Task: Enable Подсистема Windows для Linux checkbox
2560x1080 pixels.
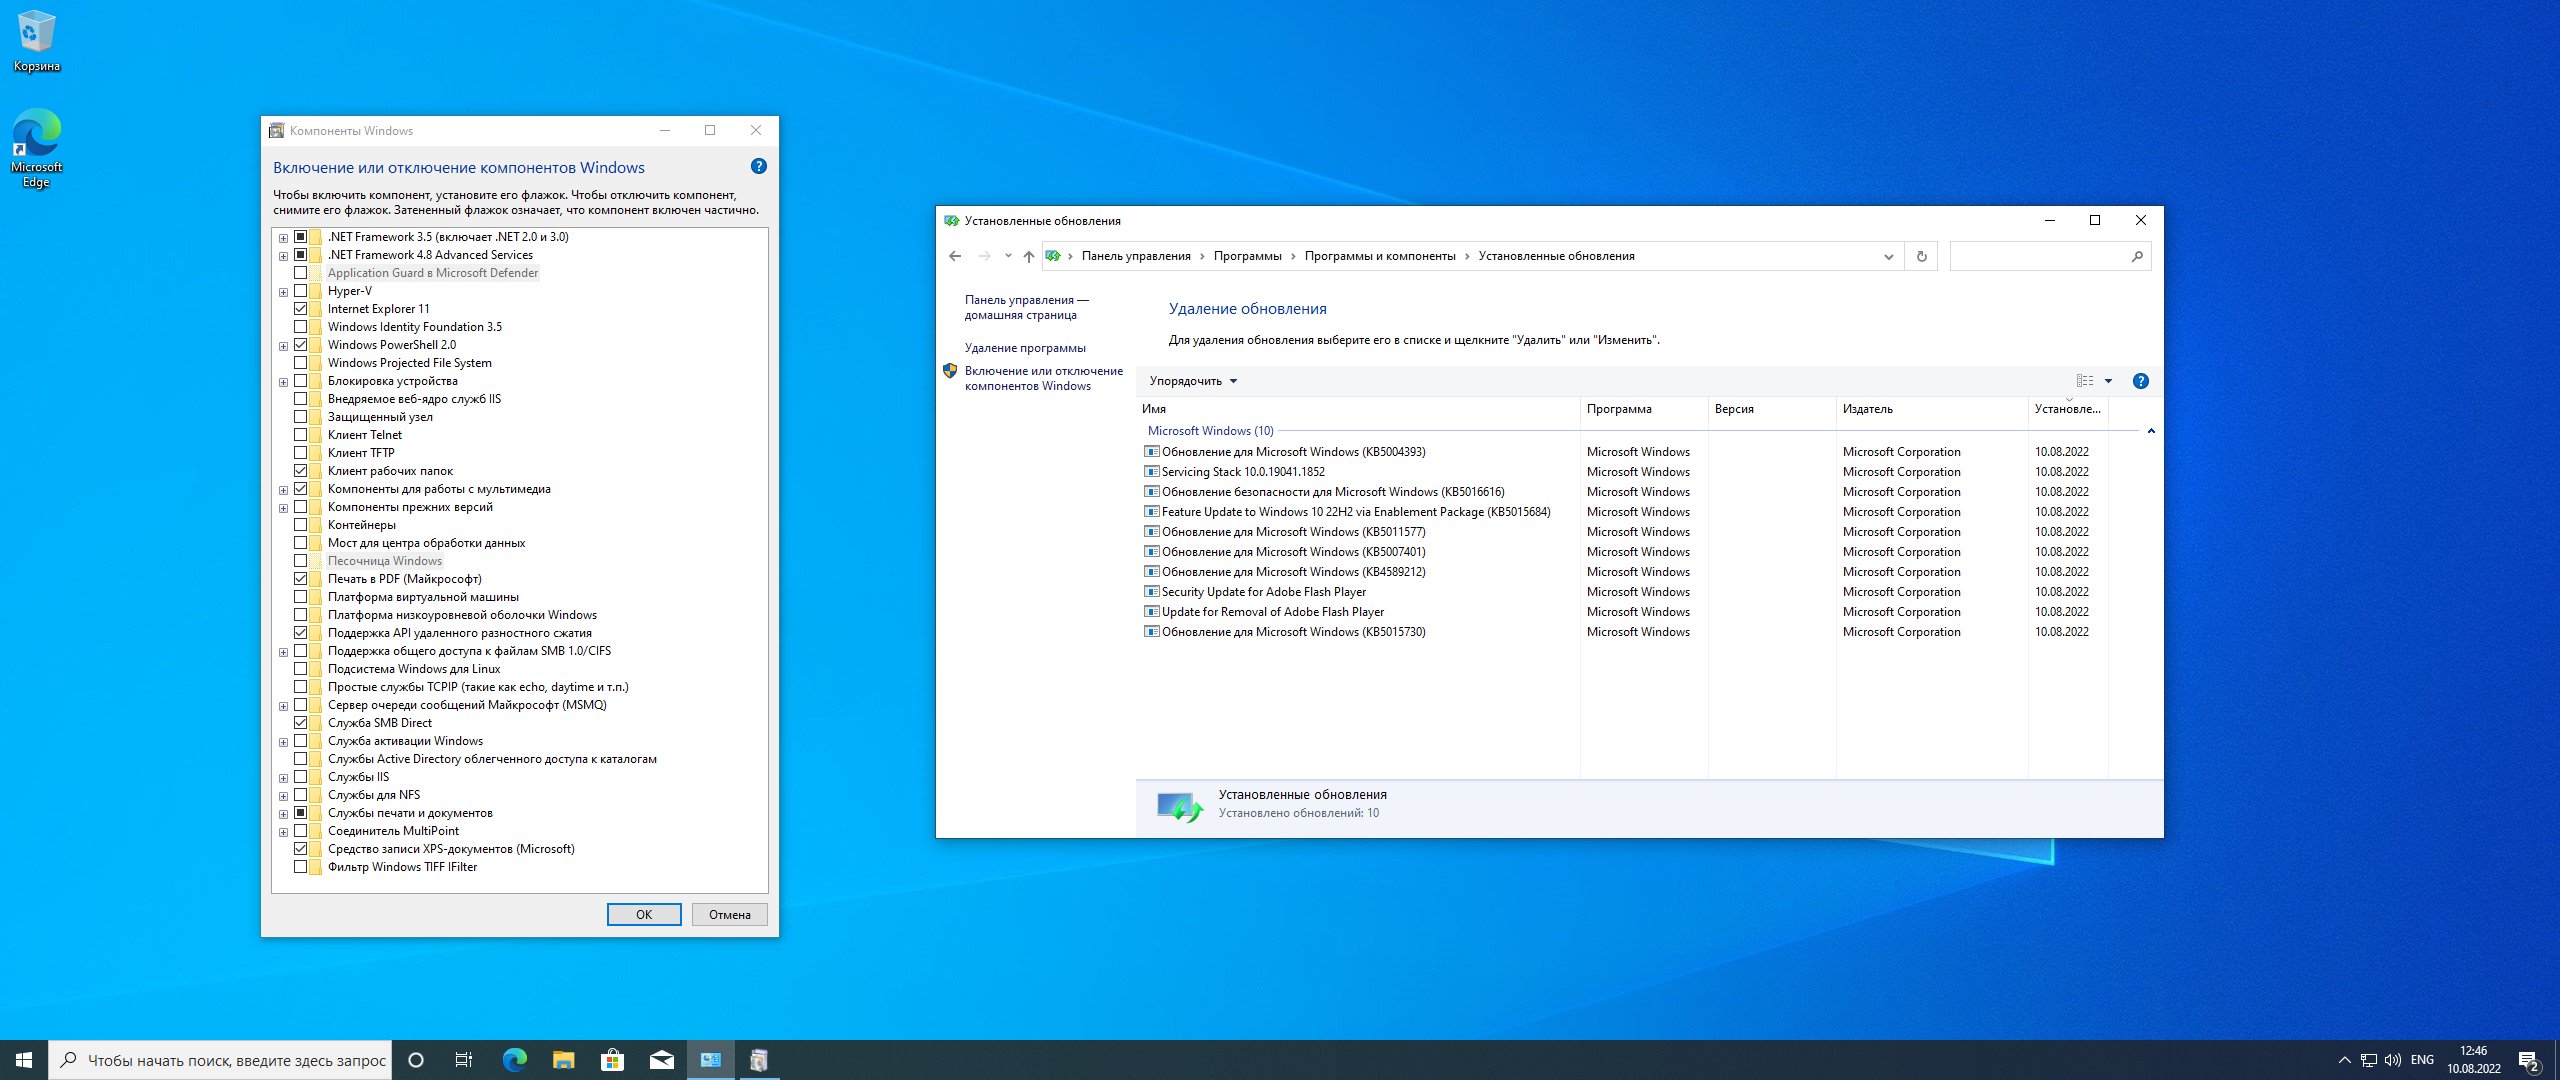Action: coord(300,669)
